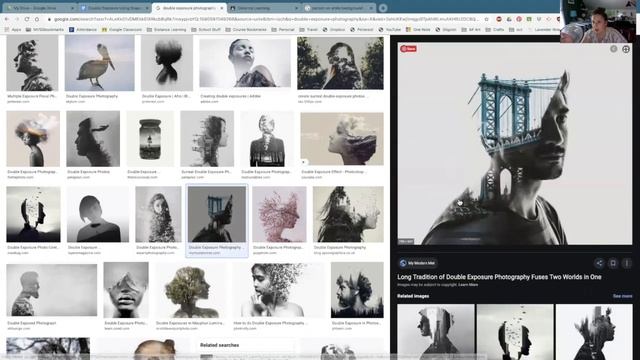Open the browser home page icon
Image resolution: width=640 pixels, height=360 pixels.
37,19
